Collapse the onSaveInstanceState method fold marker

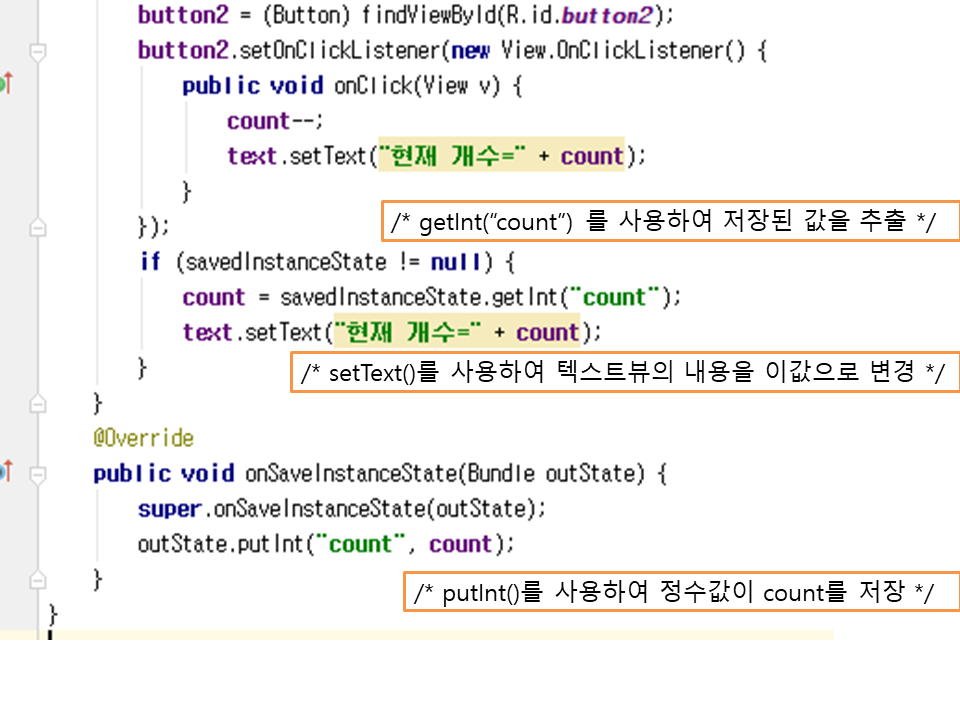tap(38, 473)
